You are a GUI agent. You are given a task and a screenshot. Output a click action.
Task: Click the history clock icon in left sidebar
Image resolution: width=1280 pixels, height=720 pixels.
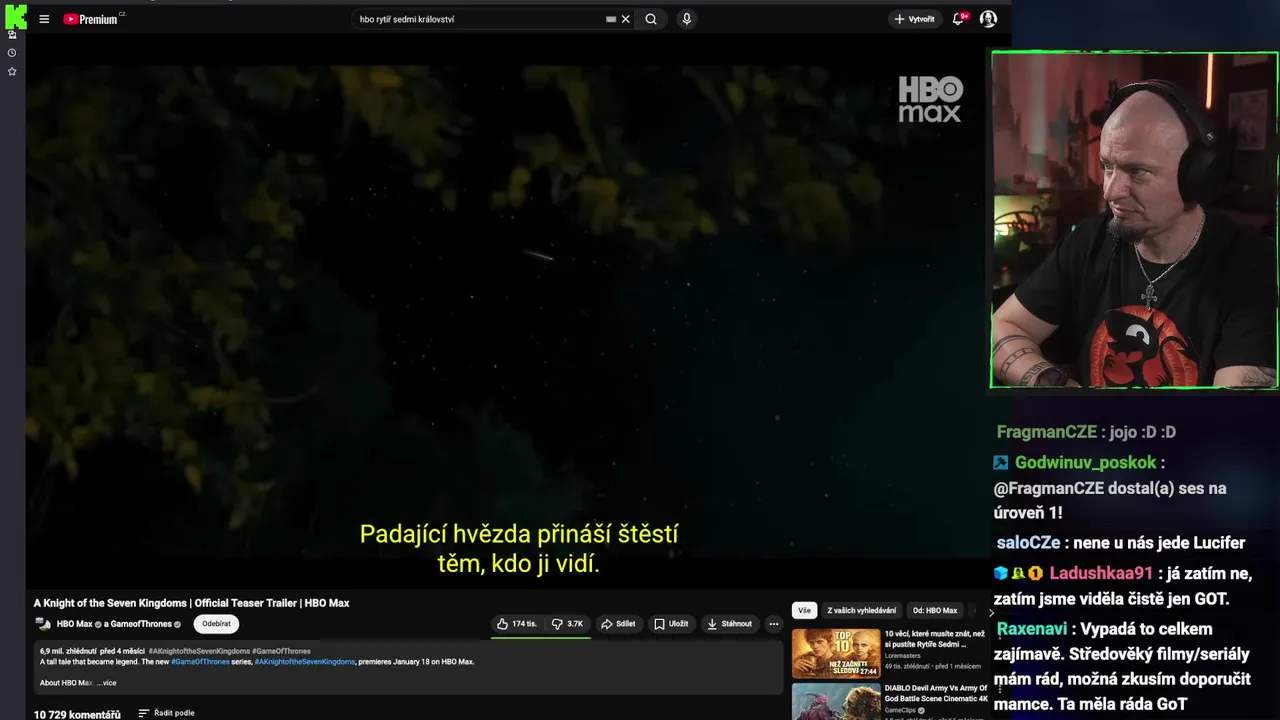pos(12,53)
